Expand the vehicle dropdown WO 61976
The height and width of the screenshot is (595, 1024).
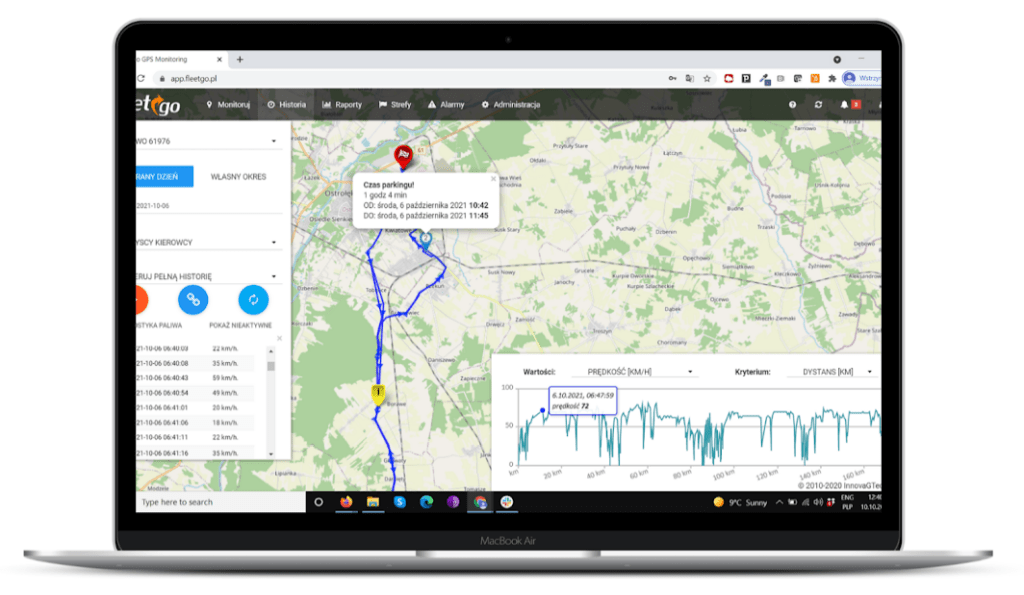208,141
